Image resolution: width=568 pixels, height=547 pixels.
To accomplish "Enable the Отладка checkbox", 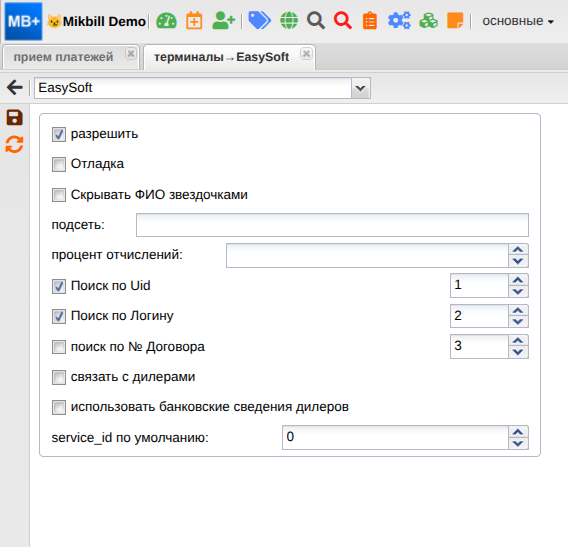I will pyautogui.click(x=59, y=164).
